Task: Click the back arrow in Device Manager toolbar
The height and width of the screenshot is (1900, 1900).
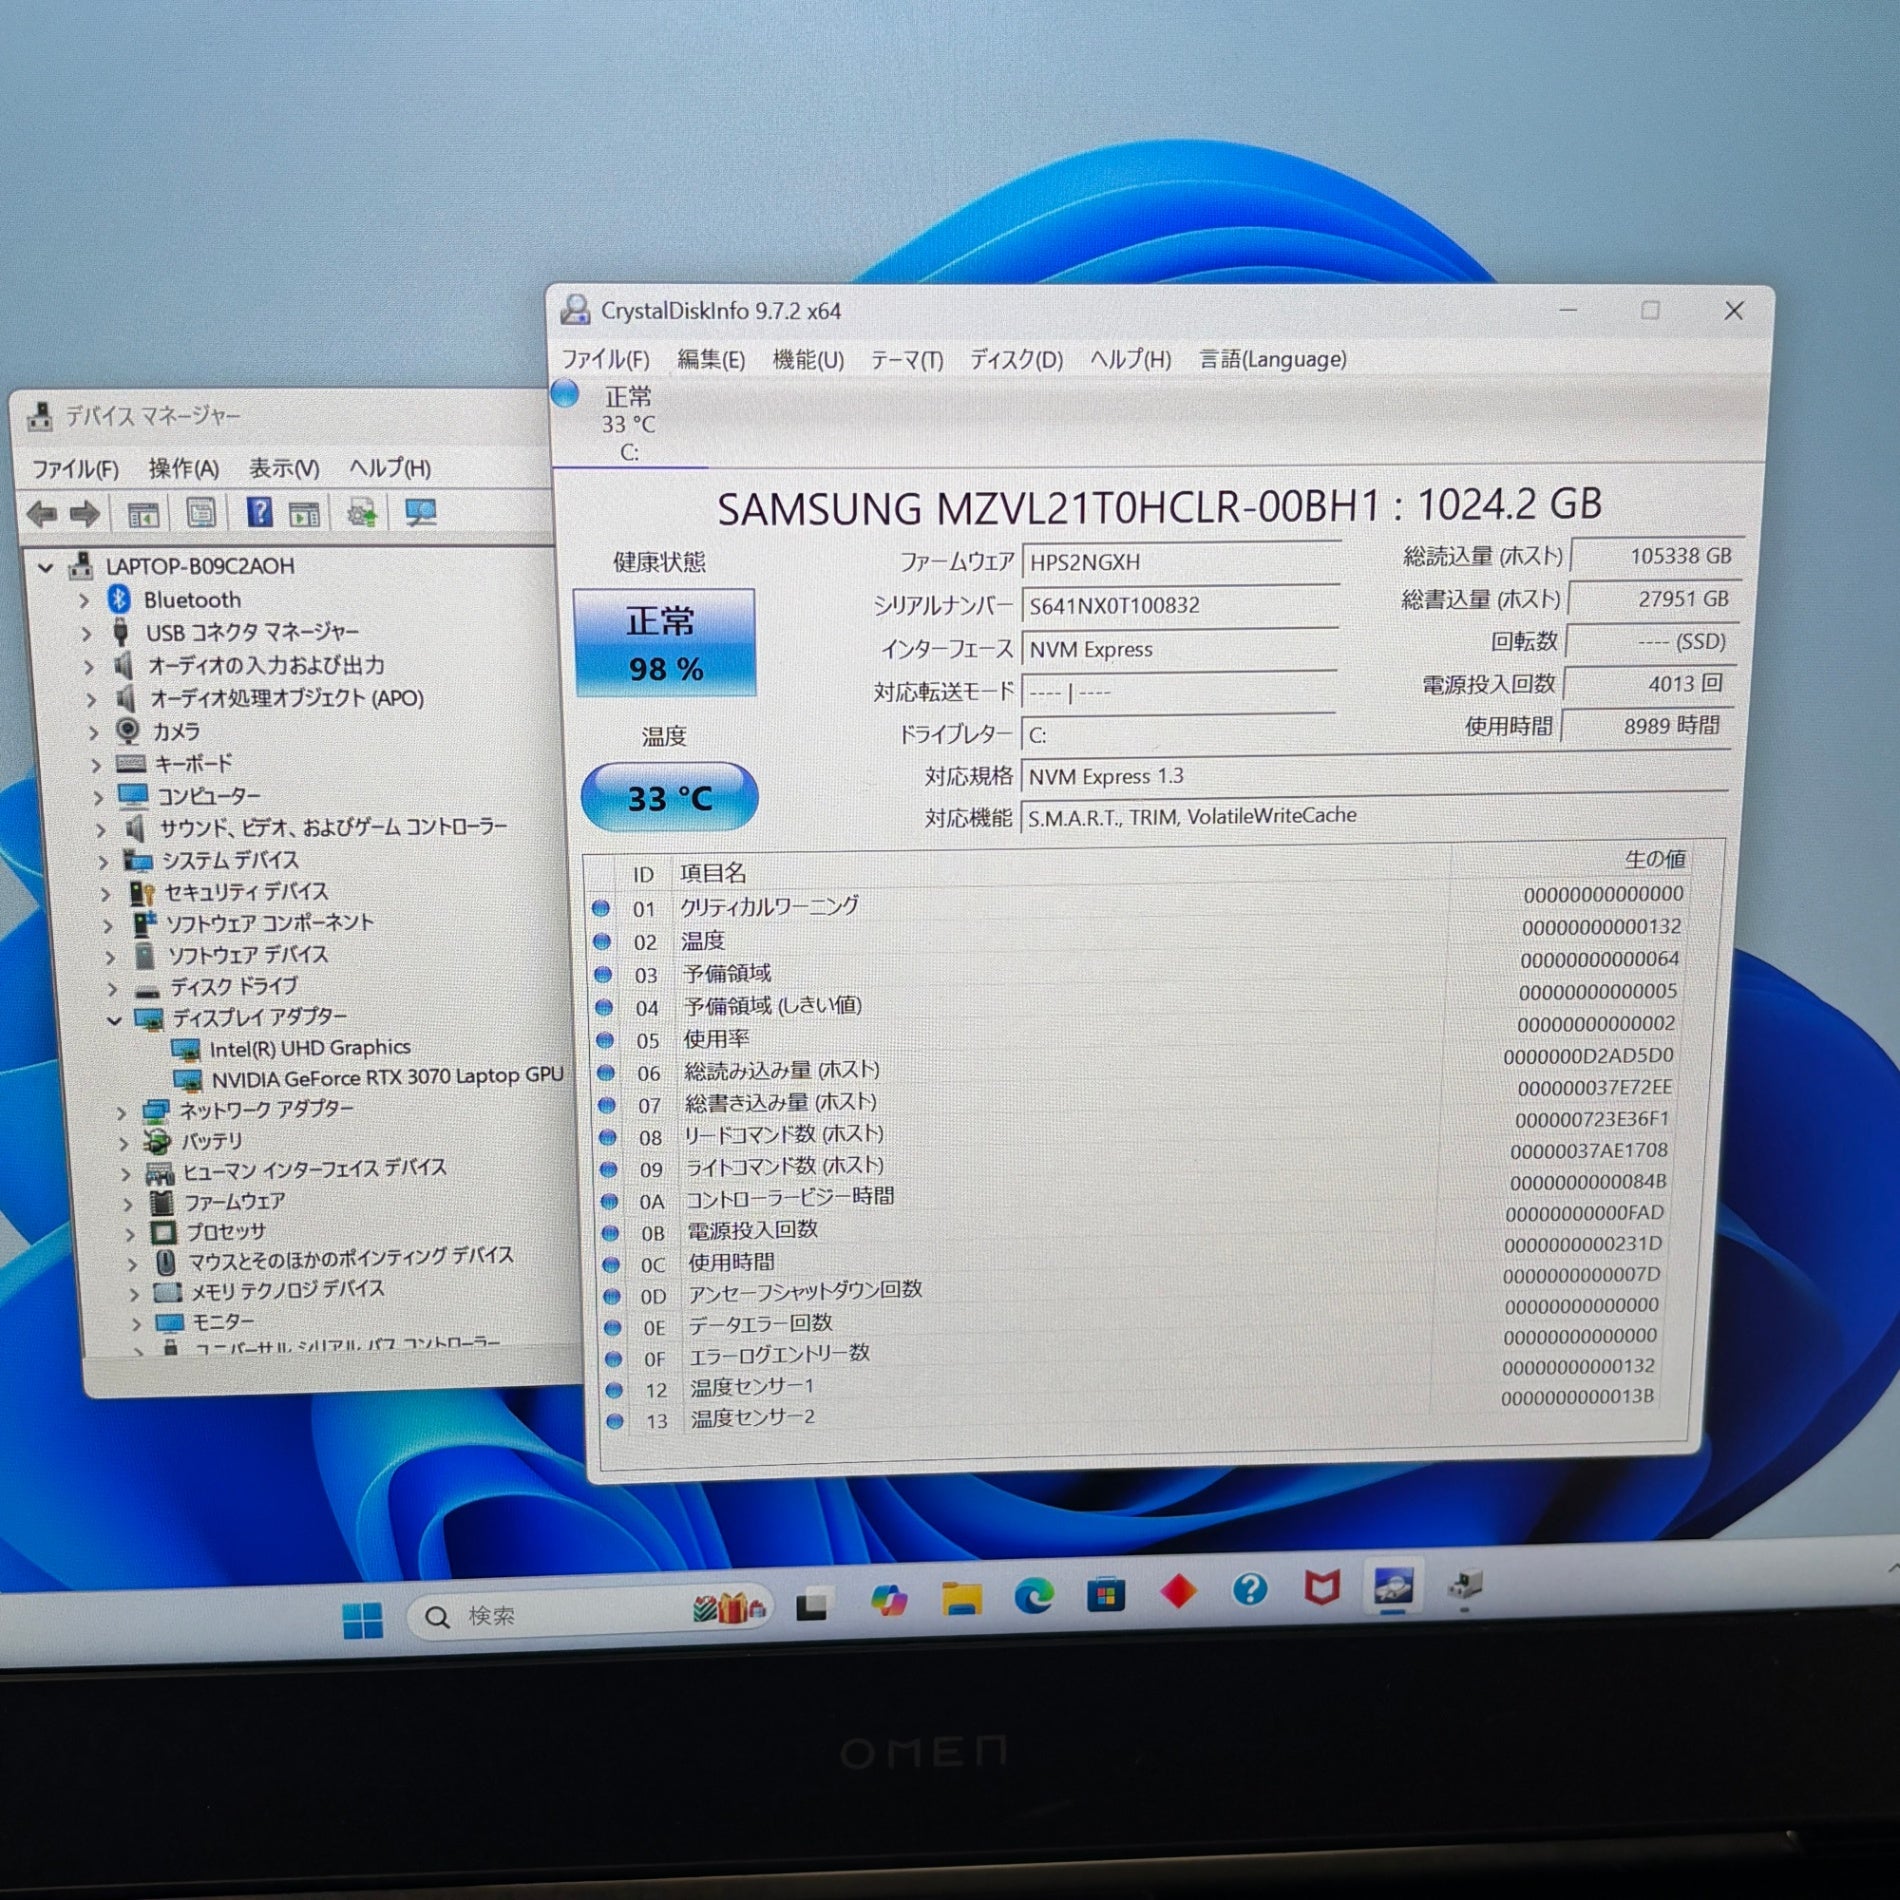Action: [x=42, y=514]
